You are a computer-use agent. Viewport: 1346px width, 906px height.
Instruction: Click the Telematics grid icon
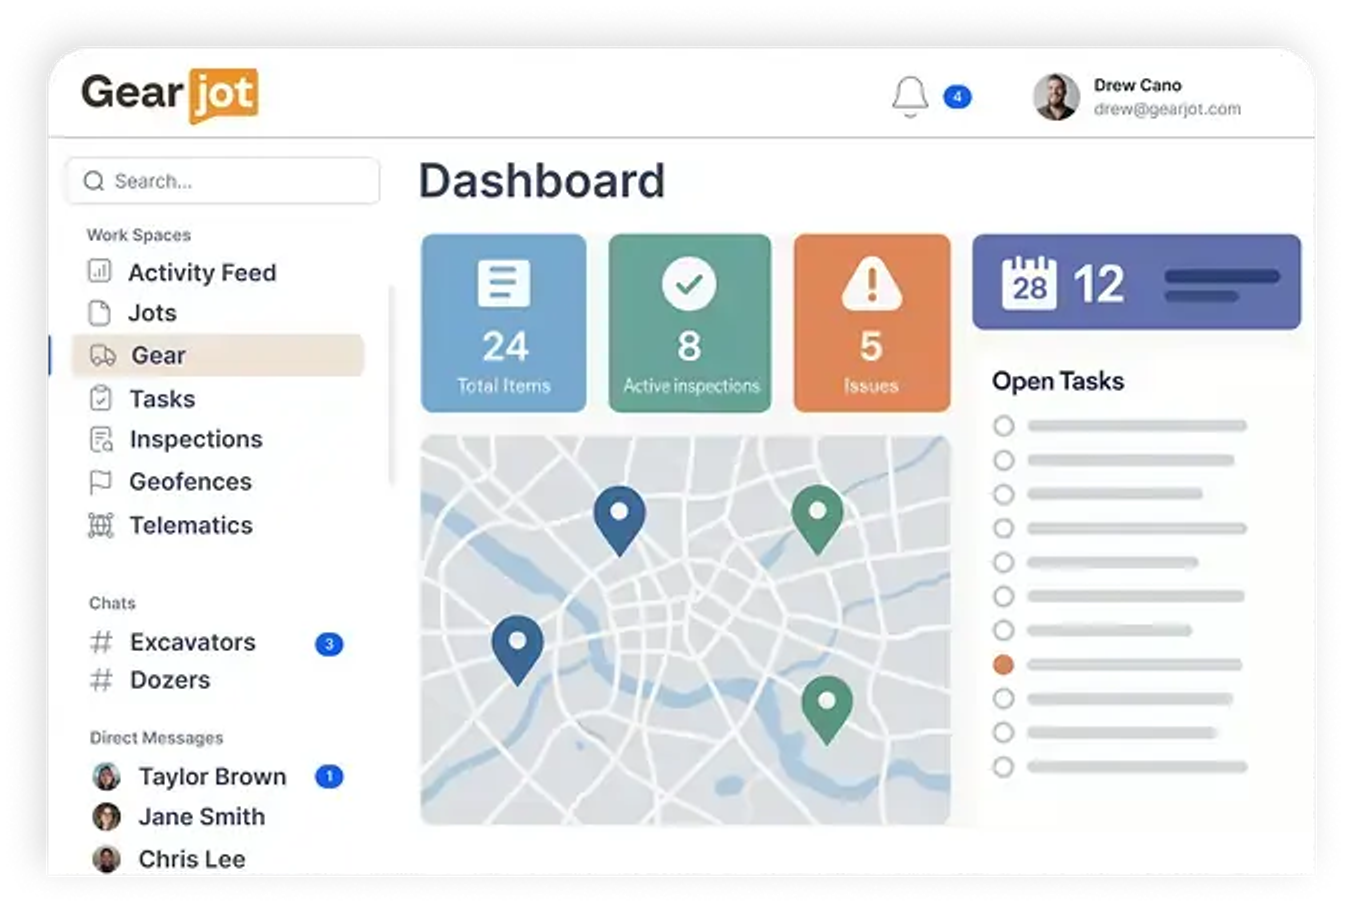pyautogui.click(x=101, y=525)
